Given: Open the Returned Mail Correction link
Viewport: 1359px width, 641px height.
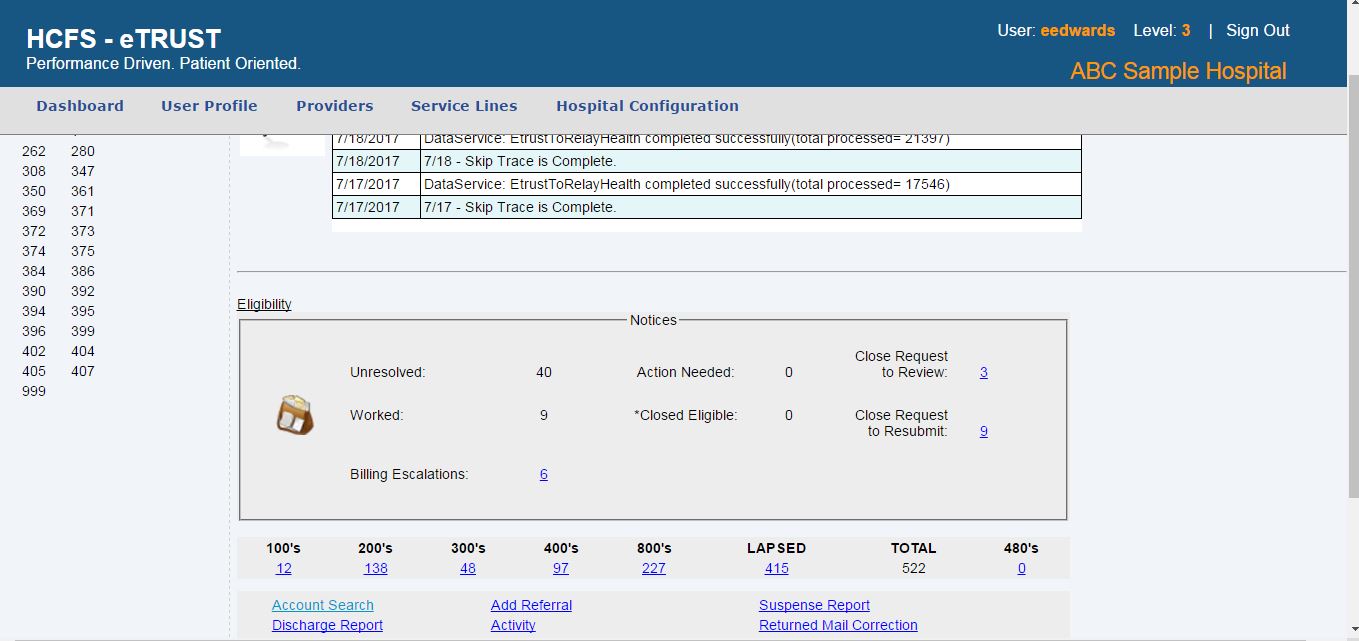Looking at the screenshot, I should 837,625.
